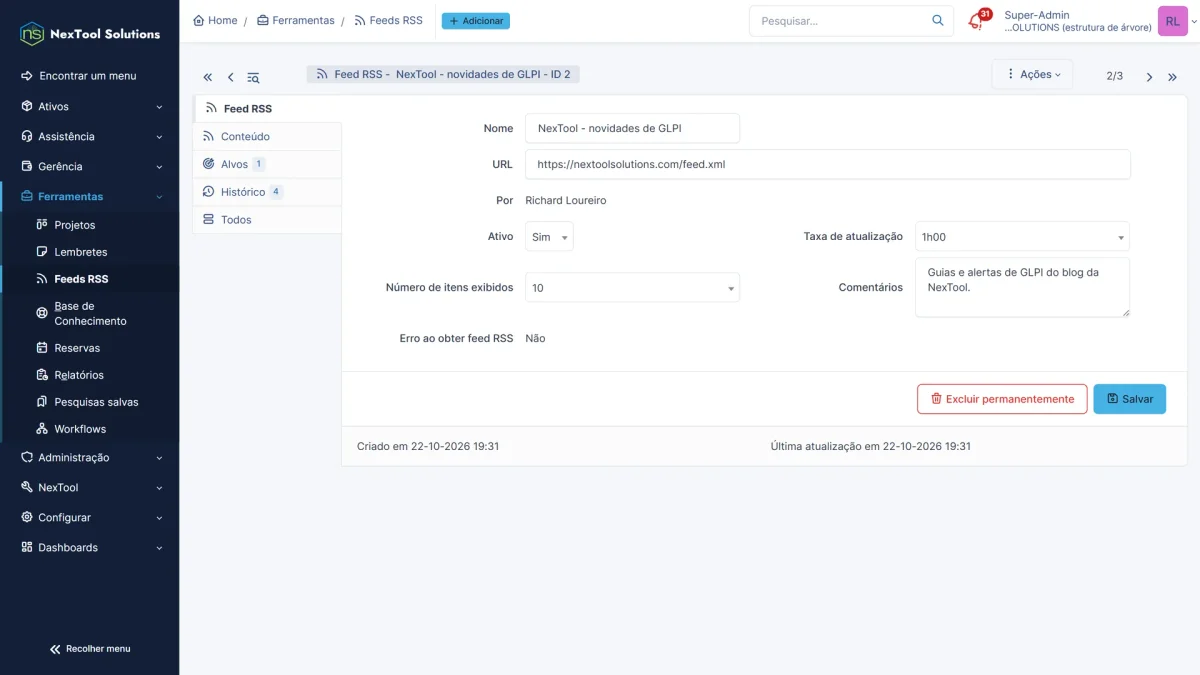Click the Nome input field
This screenshot has height=675, width=1200.
[x=632, y=128]
